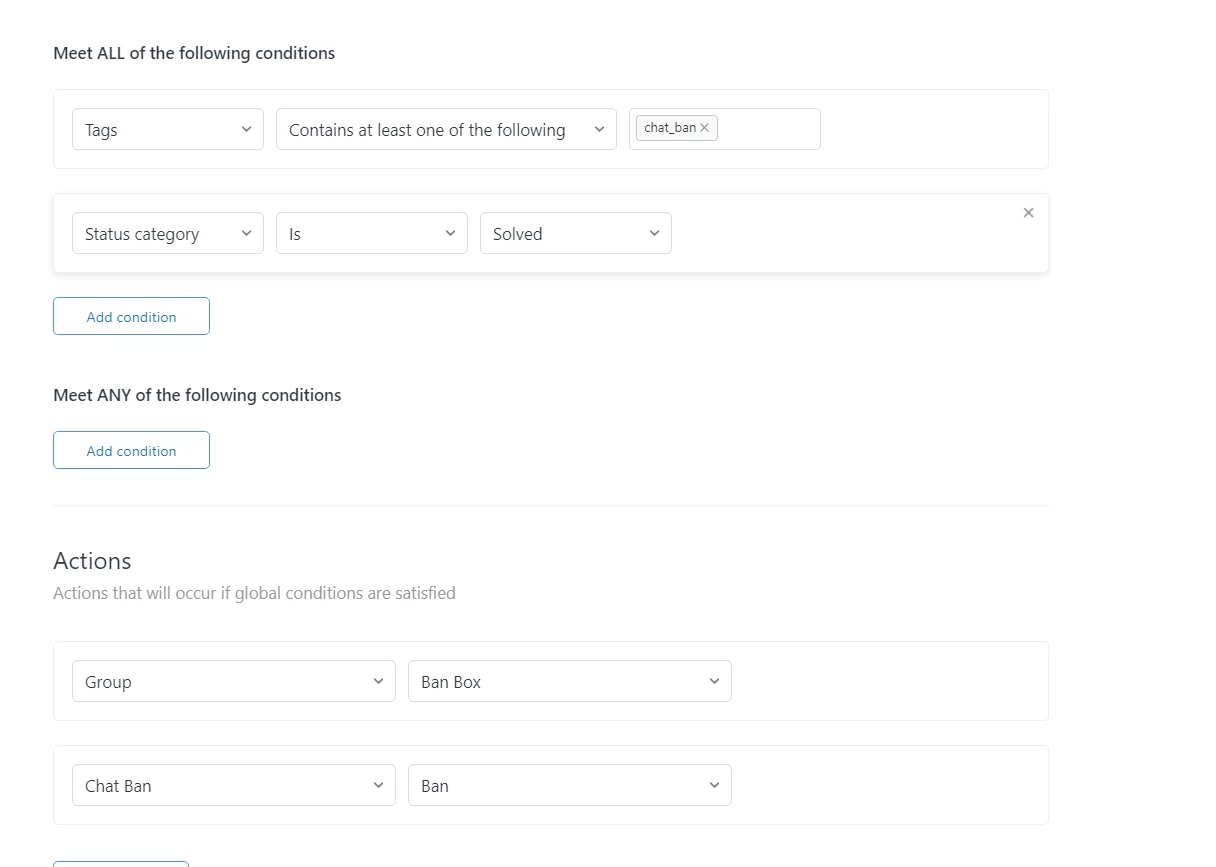Click the Actions section heading
Image resolution: width=1216 pixels, height=867 pixels.
tap(92, 561)
